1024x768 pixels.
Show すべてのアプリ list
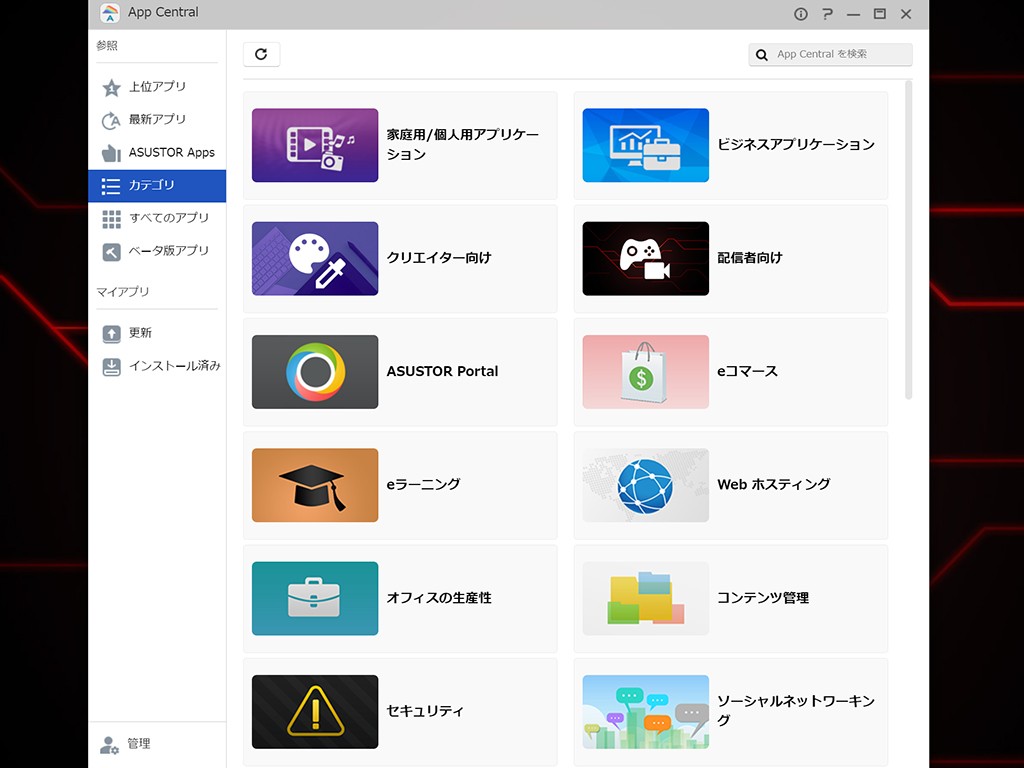[168, 218]
